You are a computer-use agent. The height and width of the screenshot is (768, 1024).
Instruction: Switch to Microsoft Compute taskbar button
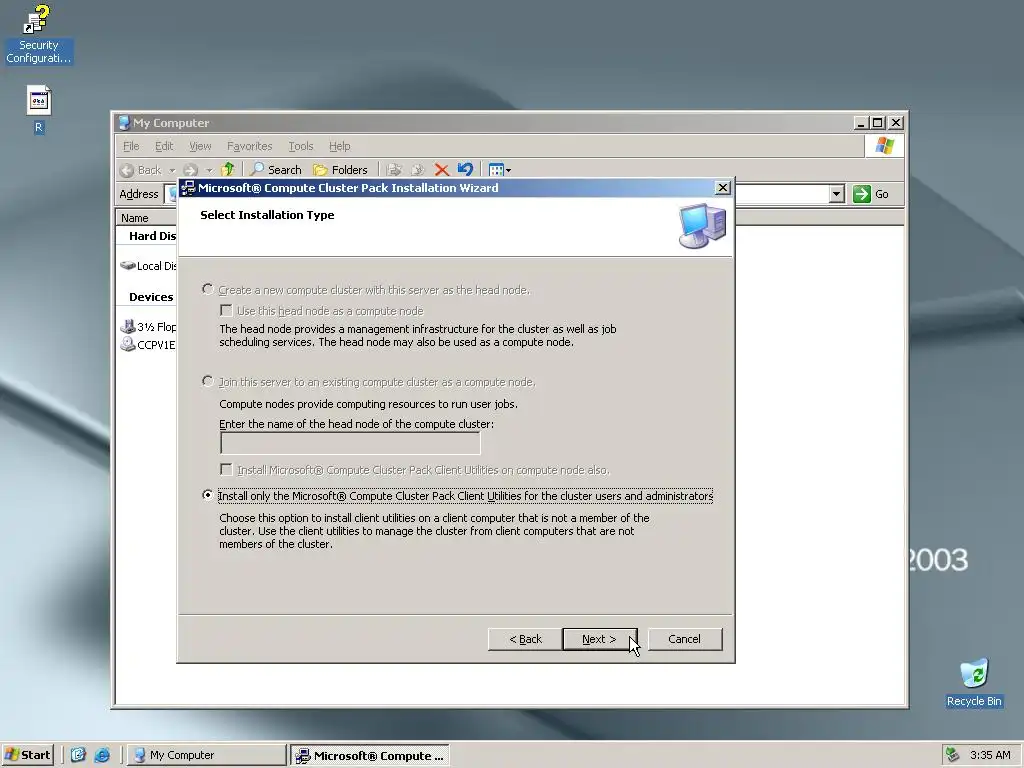370,756
